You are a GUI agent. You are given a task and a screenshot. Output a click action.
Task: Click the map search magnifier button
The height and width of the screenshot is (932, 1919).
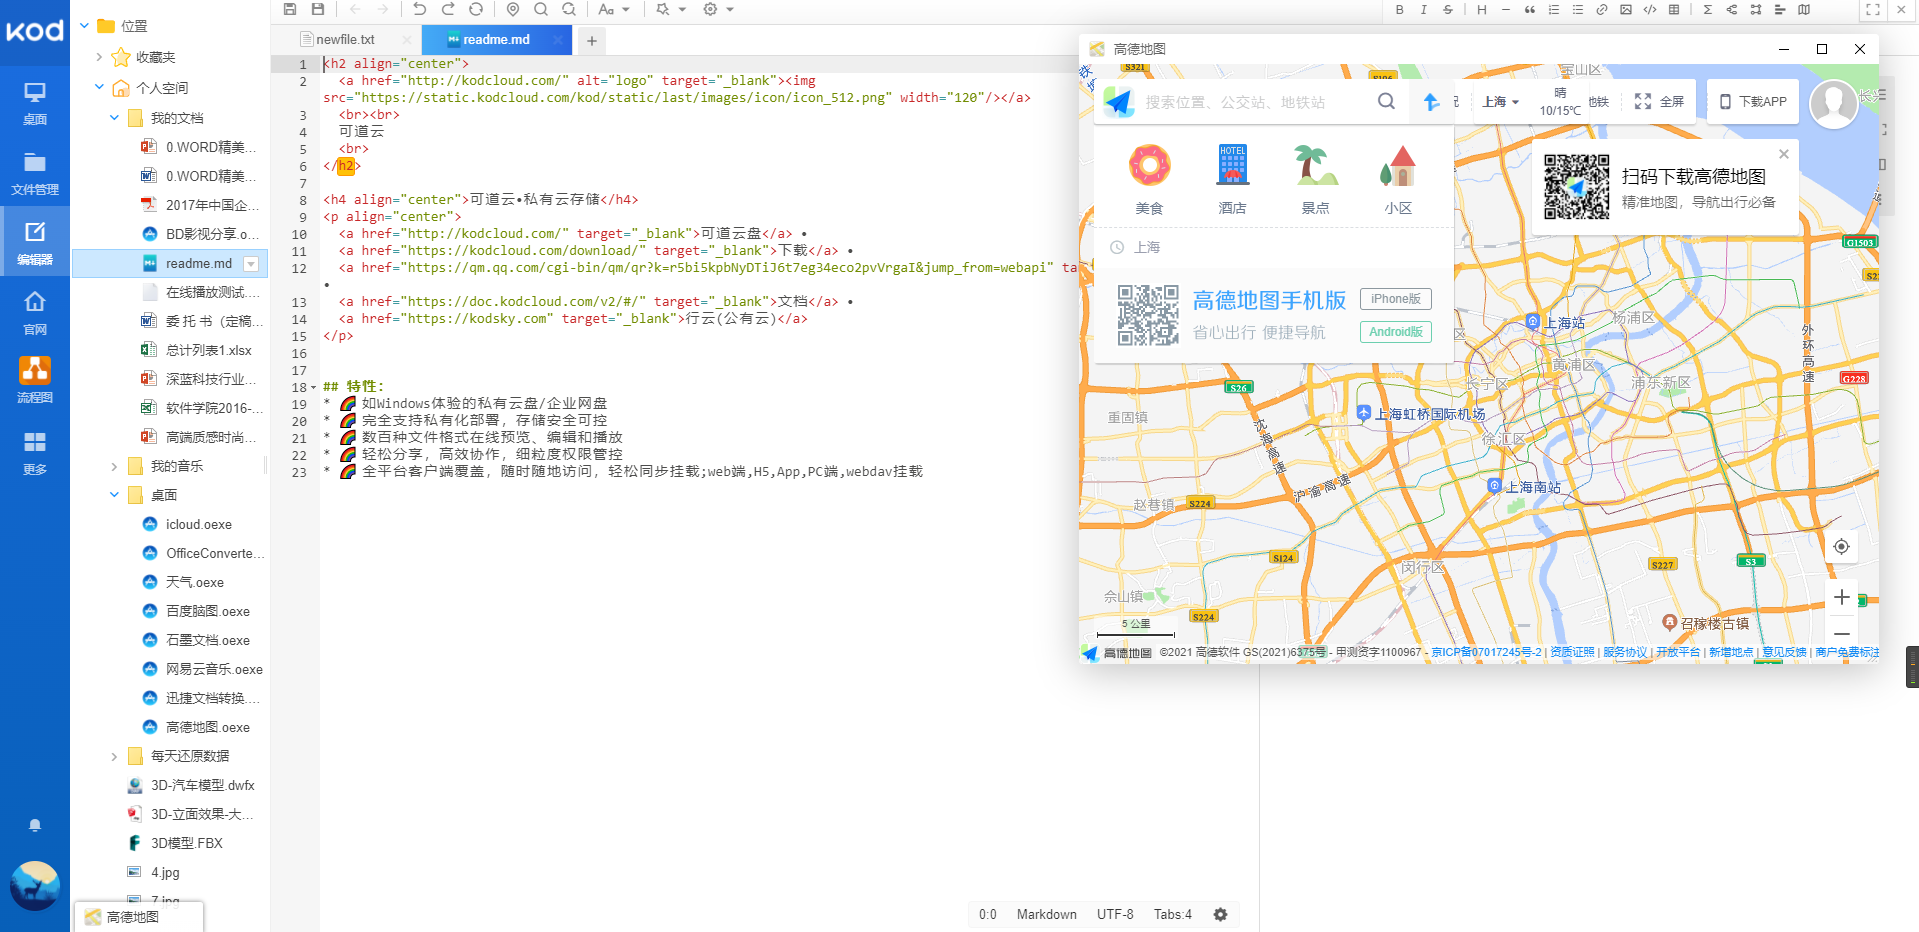point(1386,101)
